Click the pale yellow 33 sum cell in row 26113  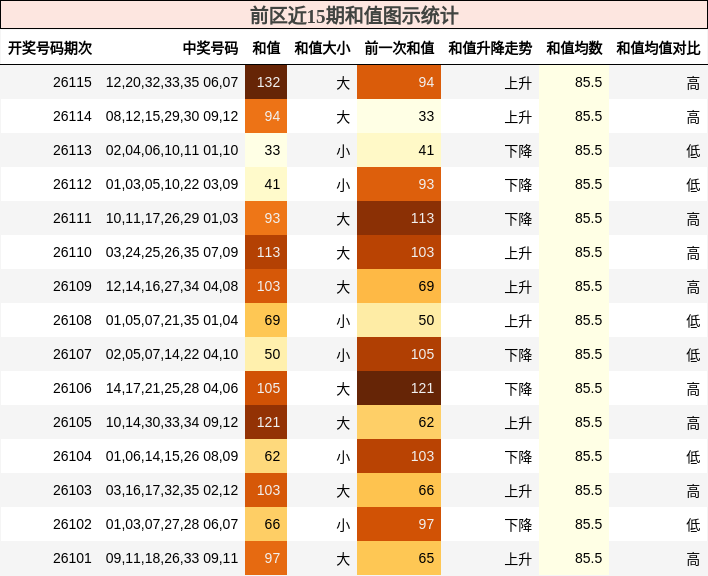(x=266, y=150)
